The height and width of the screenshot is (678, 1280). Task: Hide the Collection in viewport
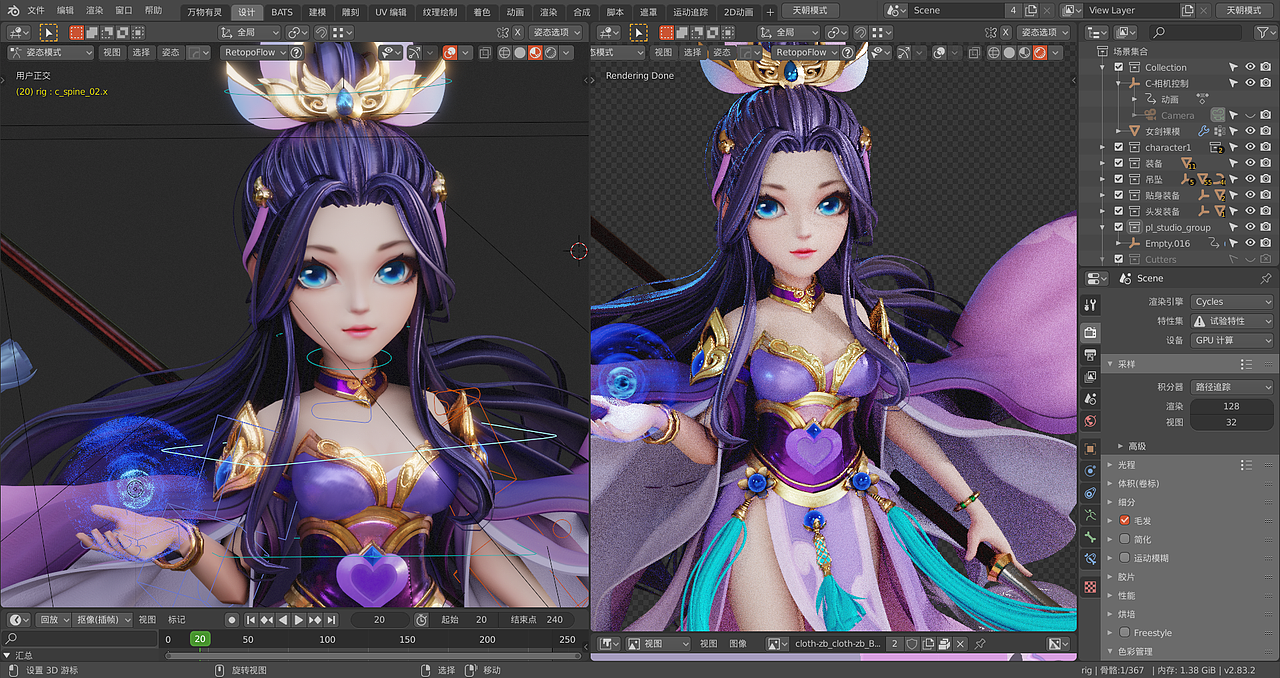coord(1250,67)
